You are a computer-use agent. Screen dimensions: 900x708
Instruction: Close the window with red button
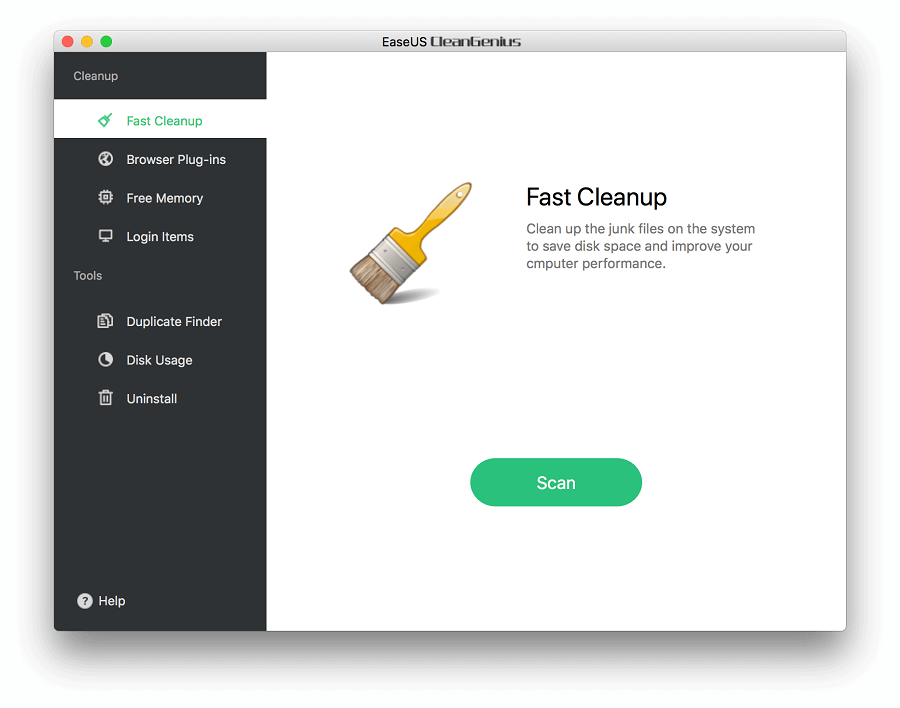point(68,41)
